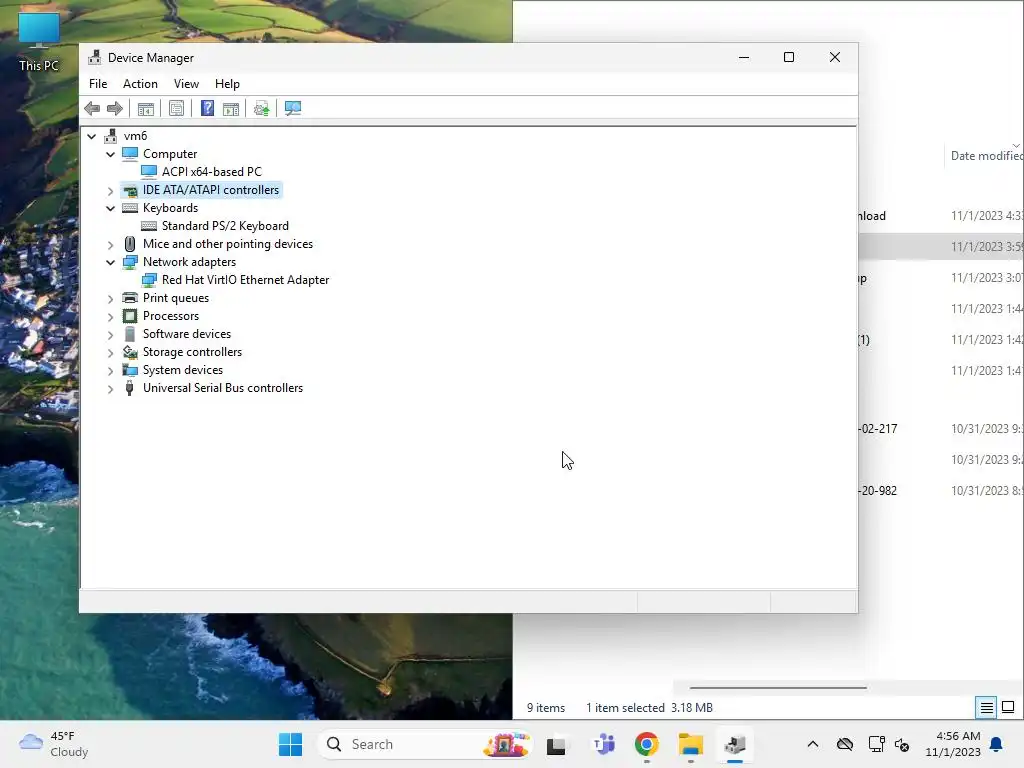Select the vm6 computer icon
This screenshot has width=1024, height=768.
pyautogui.click(x=110, y=136)
